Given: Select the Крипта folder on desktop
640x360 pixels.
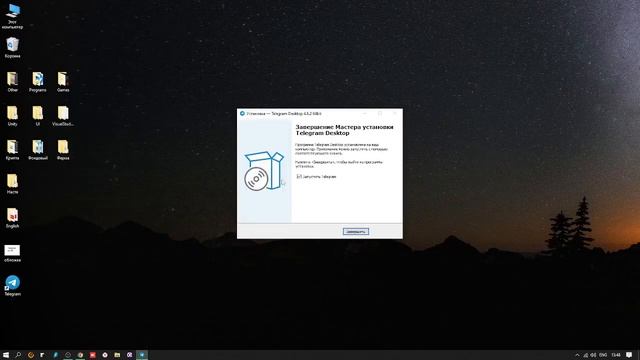Looking at the screenshot, I should pyautogui.click(x=12, y=149).
